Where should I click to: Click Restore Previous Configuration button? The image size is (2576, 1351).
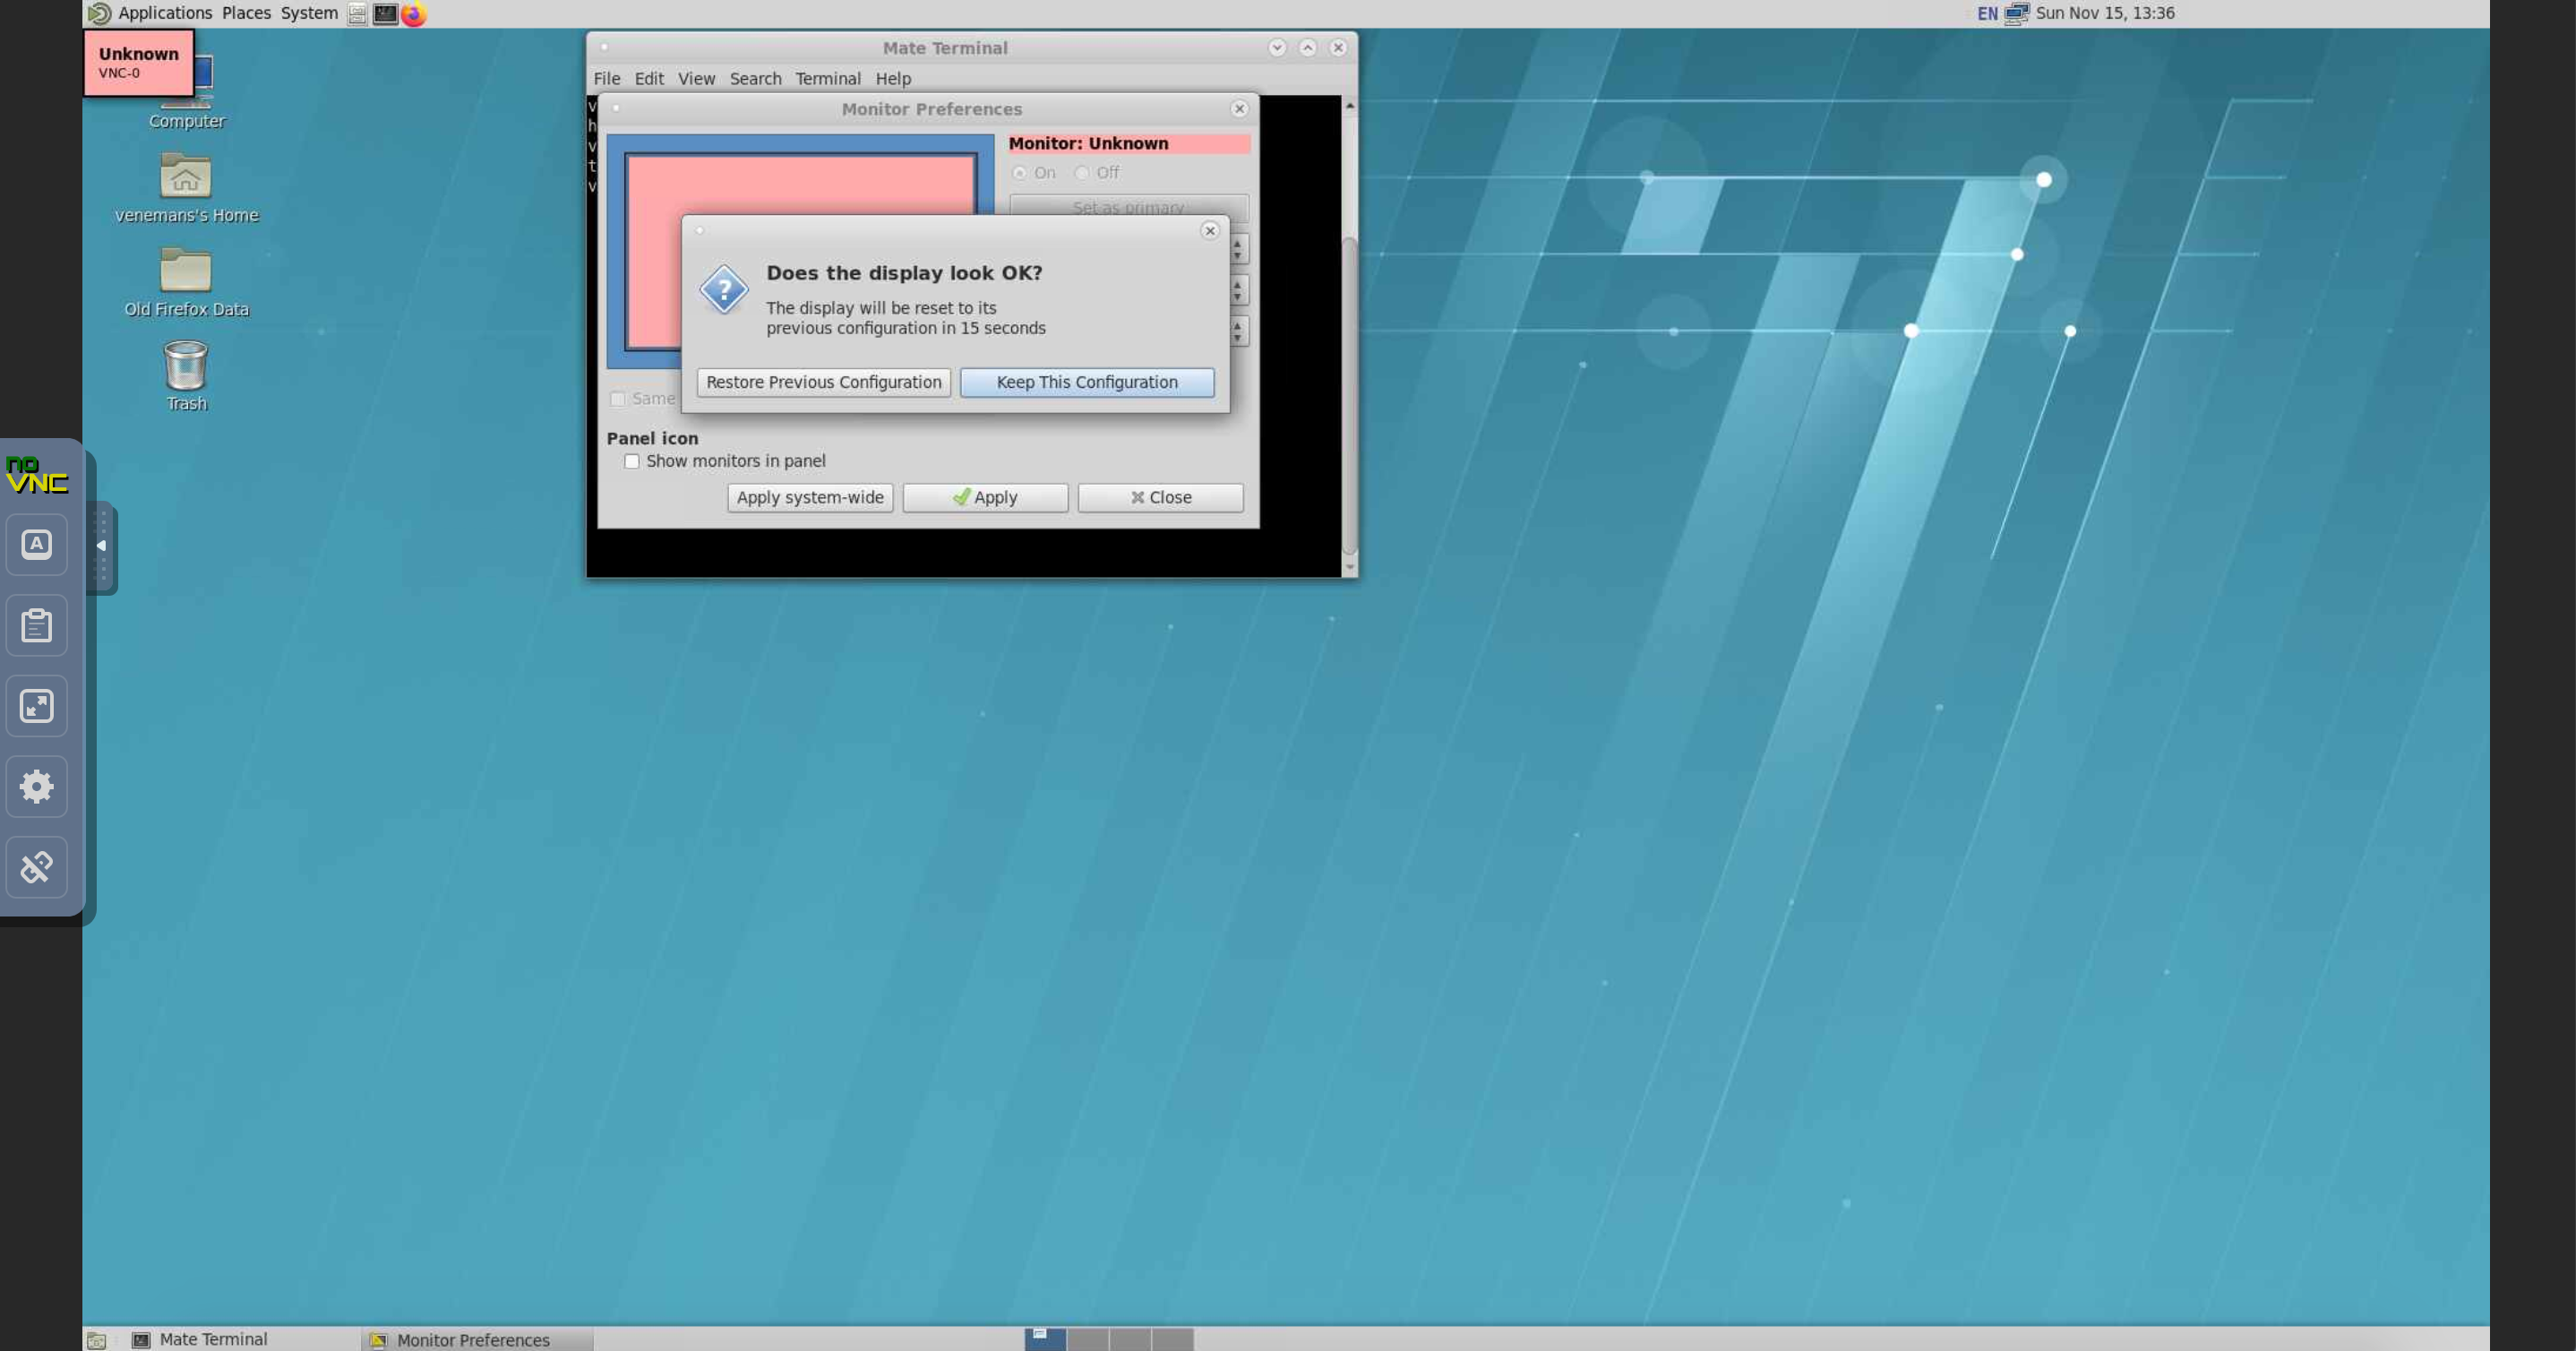(x=823, y=382)
